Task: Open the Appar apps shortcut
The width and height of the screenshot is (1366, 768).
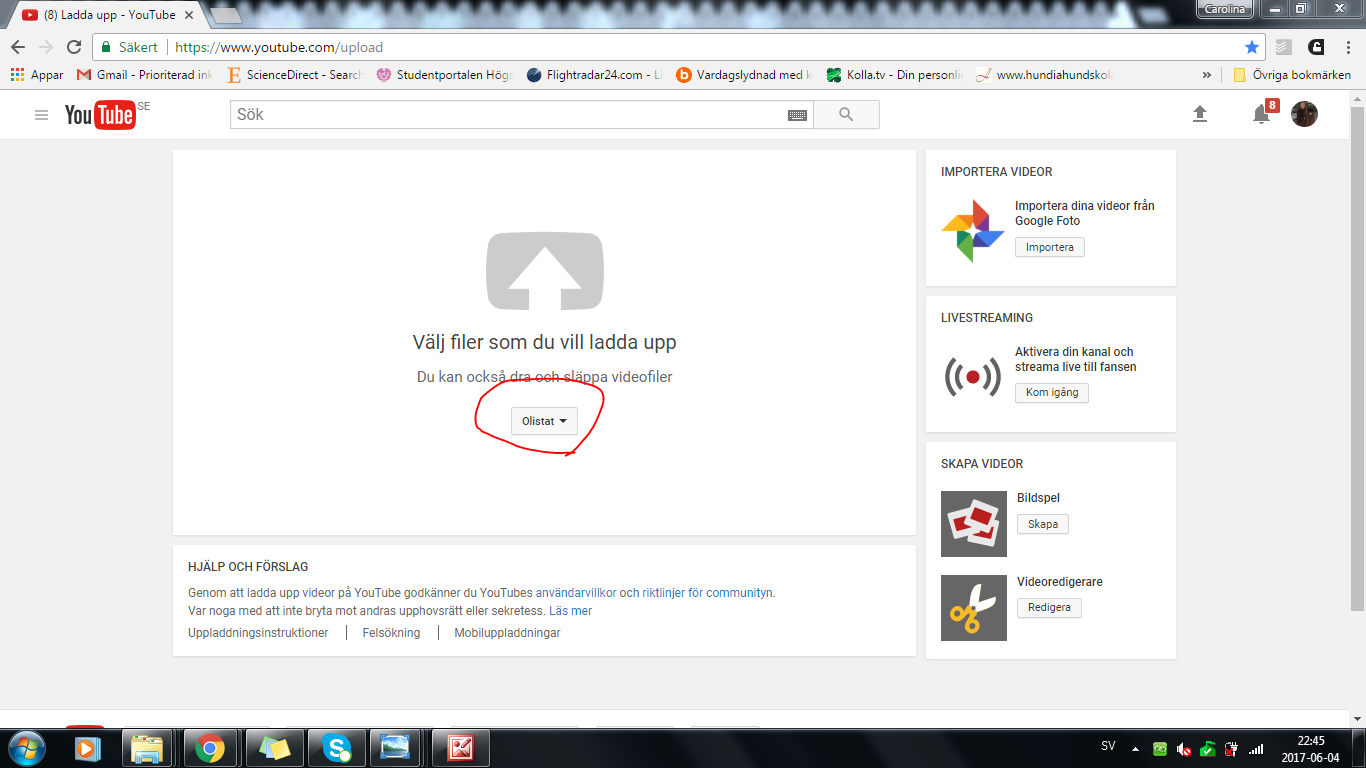Action: [37, 75]
